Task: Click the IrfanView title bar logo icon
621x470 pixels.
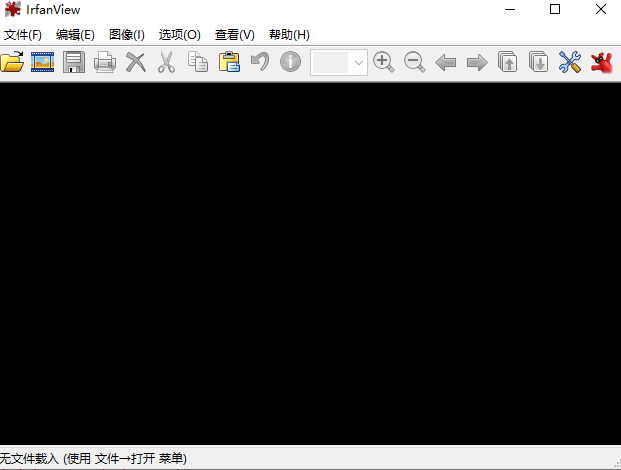Action: [x=13, y=9]
